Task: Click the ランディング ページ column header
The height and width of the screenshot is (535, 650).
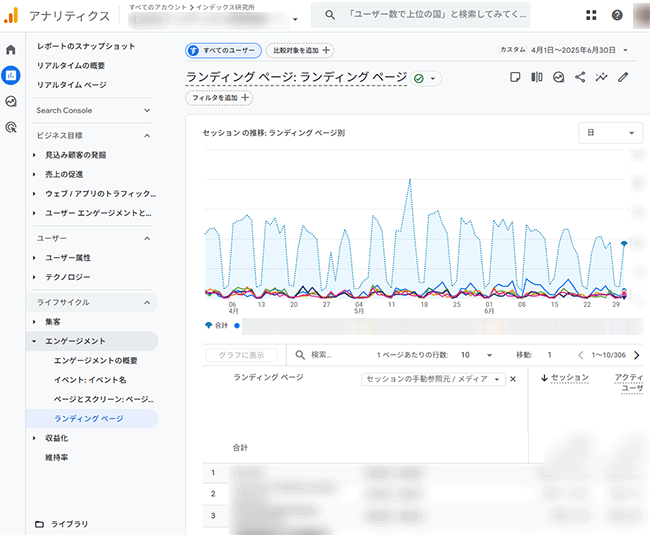Action: tap(268, 378)
